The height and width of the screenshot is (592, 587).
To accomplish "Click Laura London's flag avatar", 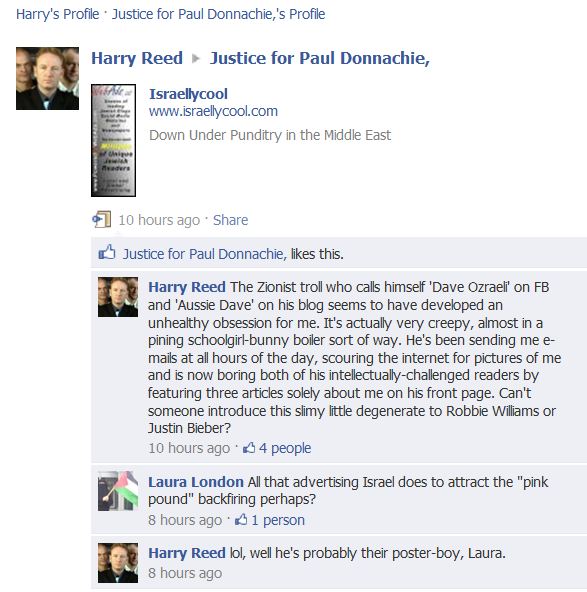I will [x=118, y=491].
